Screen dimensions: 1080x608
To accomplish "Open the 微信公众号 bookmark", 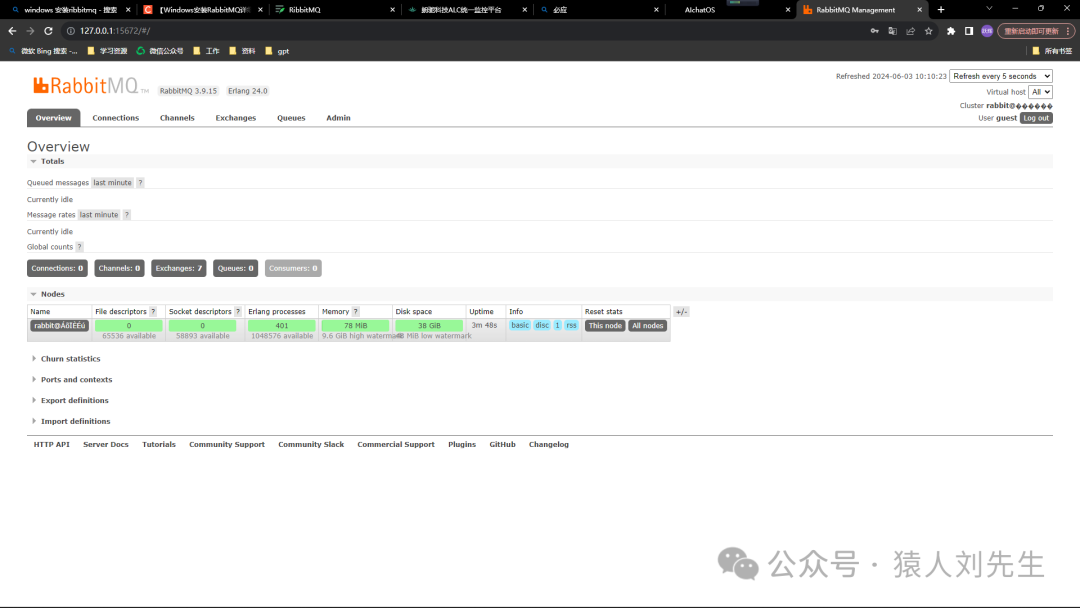I will point(160,51).
